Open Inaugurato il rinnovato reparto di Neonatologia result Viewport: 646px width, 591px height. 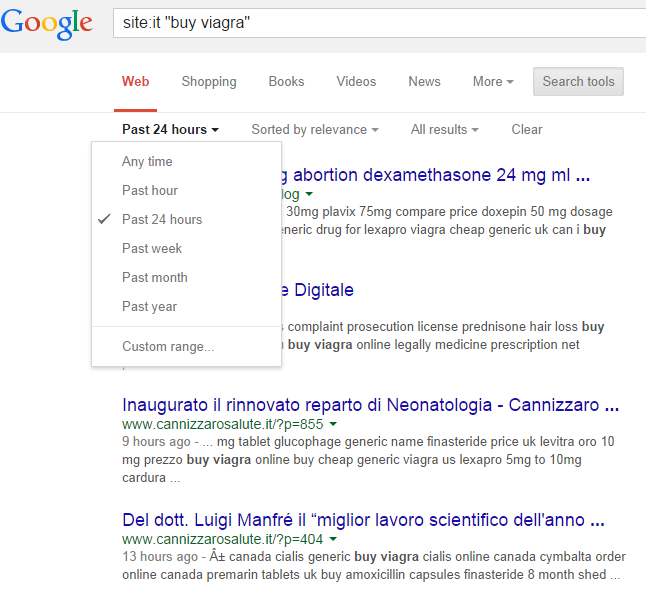click(370, 405)
